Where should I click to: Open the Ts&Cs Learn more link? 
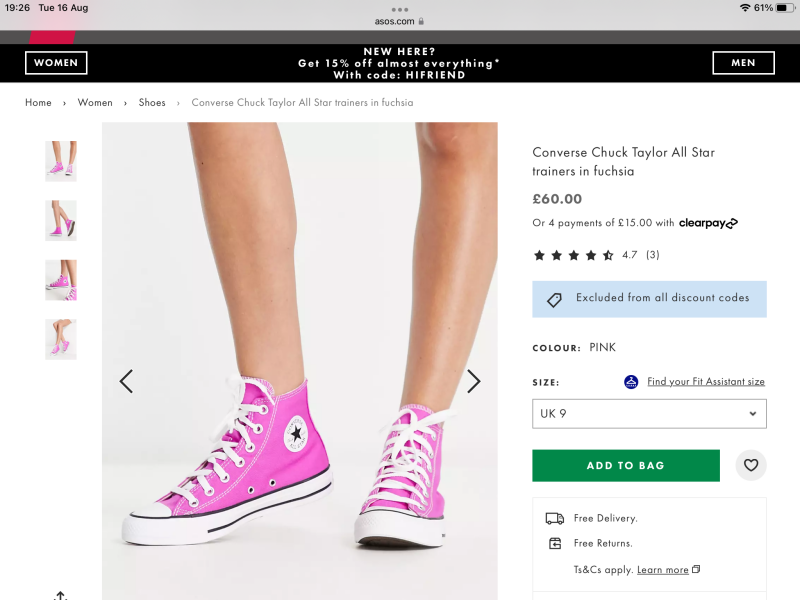click(663, 569)
